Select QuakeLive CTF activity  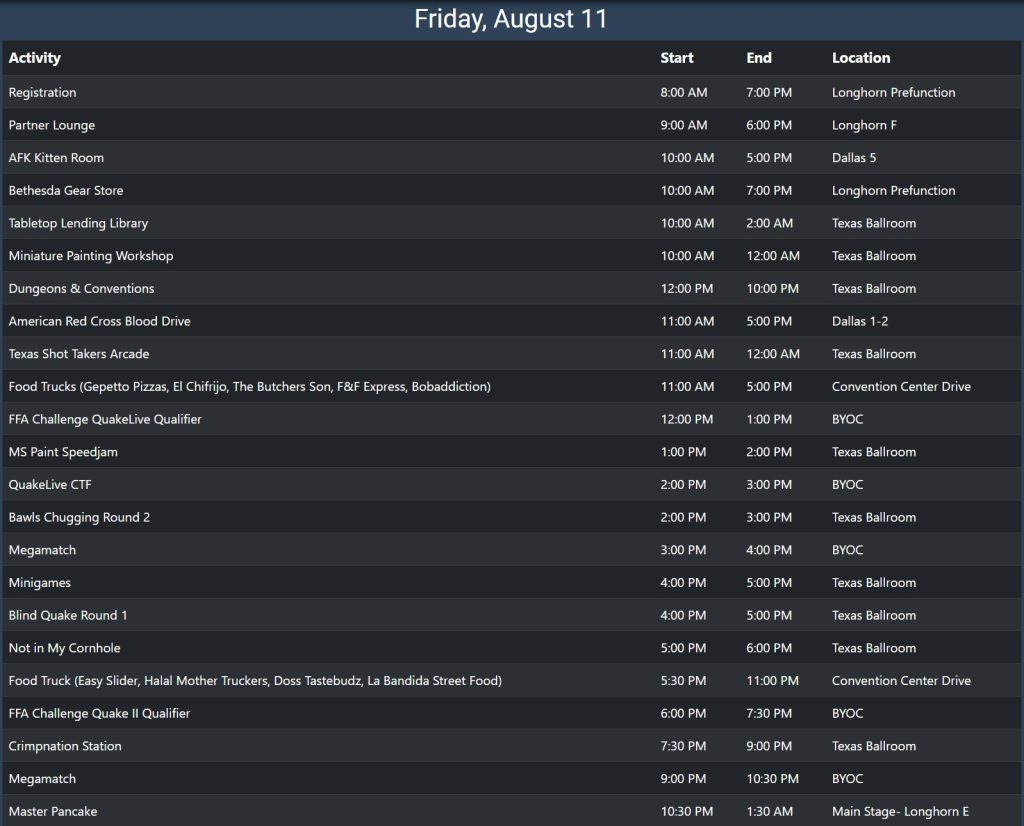(50, 484)
